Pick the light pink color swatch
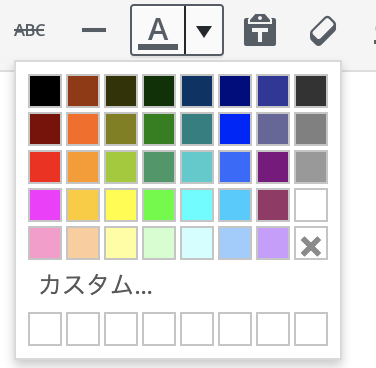Image resolution: width=376 pixels, height=368 pixels. click(45, 243)
